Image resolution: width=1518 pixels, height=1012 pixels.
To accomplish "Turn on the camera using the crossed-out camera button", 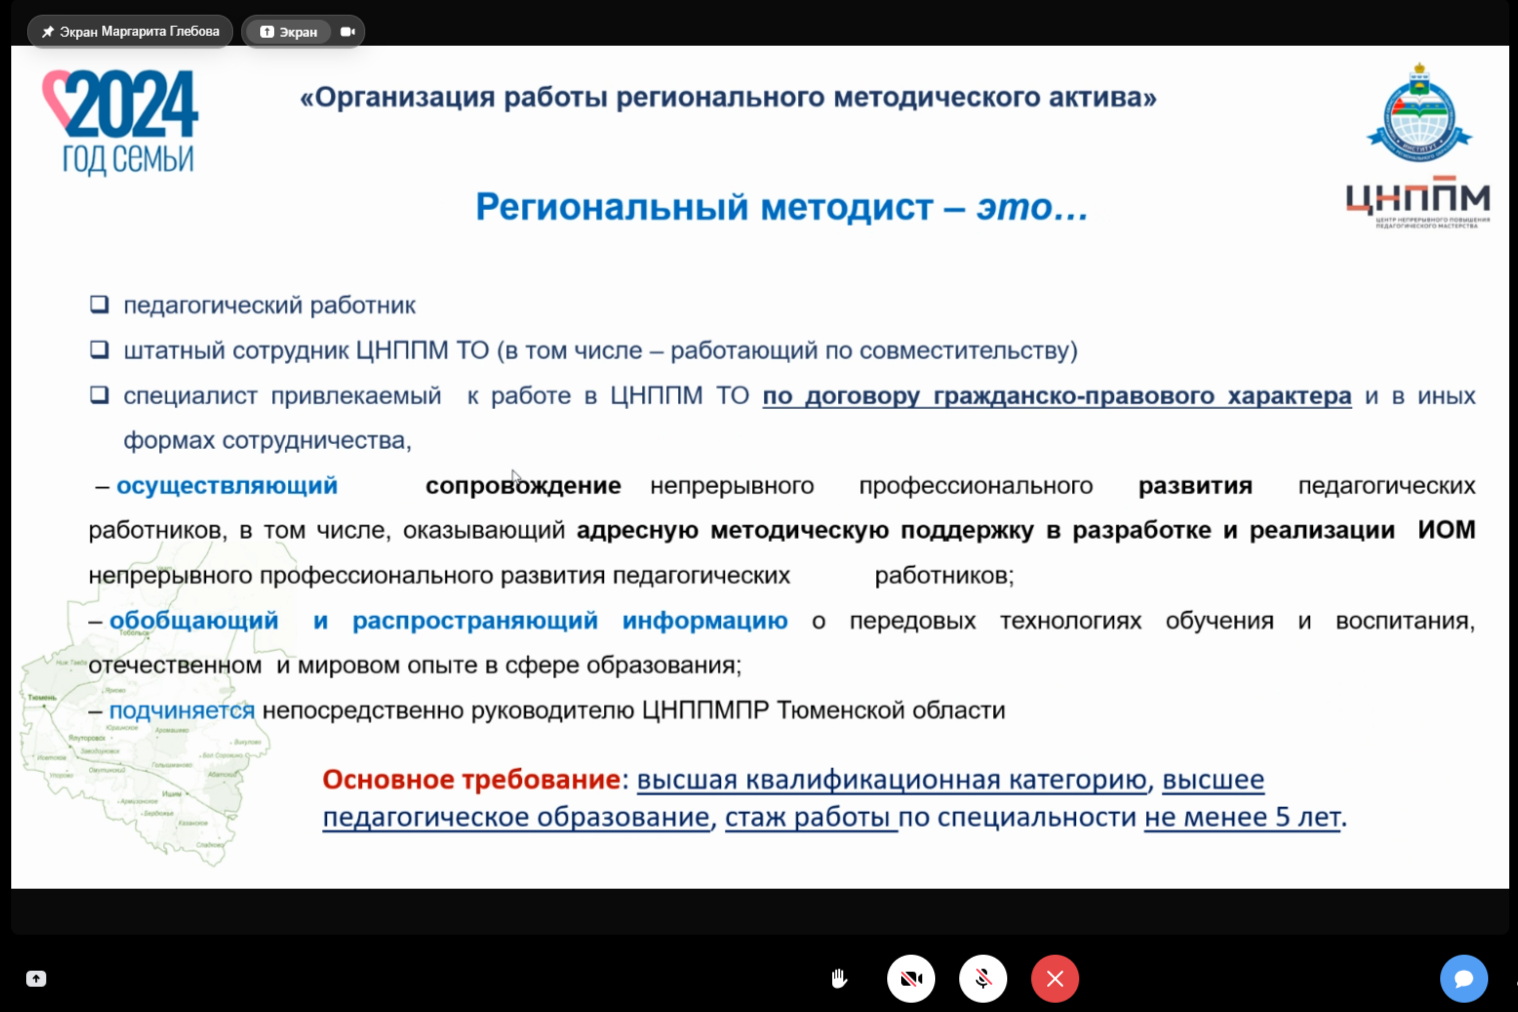I will point(910,979).
